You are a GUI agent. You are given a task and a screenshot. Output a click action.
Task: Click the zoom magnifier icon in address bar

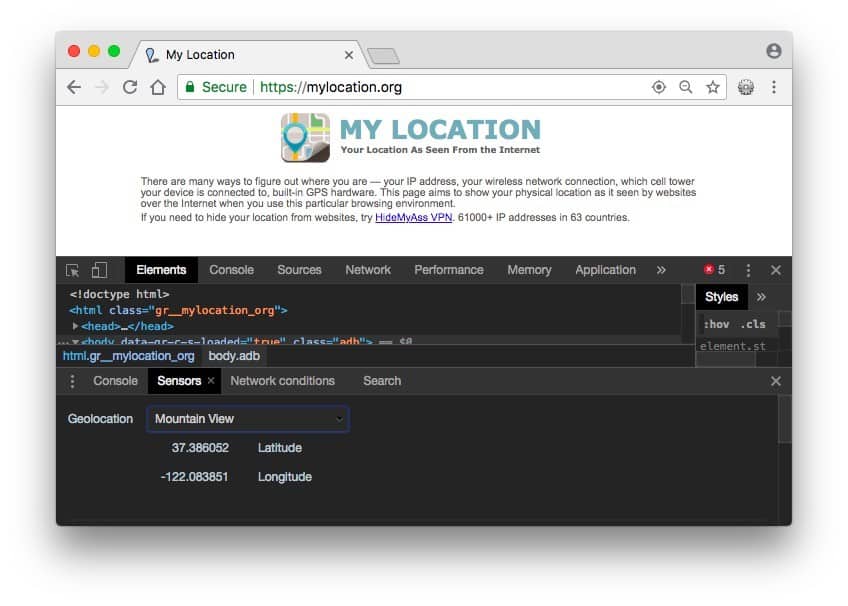click(685, 87)
